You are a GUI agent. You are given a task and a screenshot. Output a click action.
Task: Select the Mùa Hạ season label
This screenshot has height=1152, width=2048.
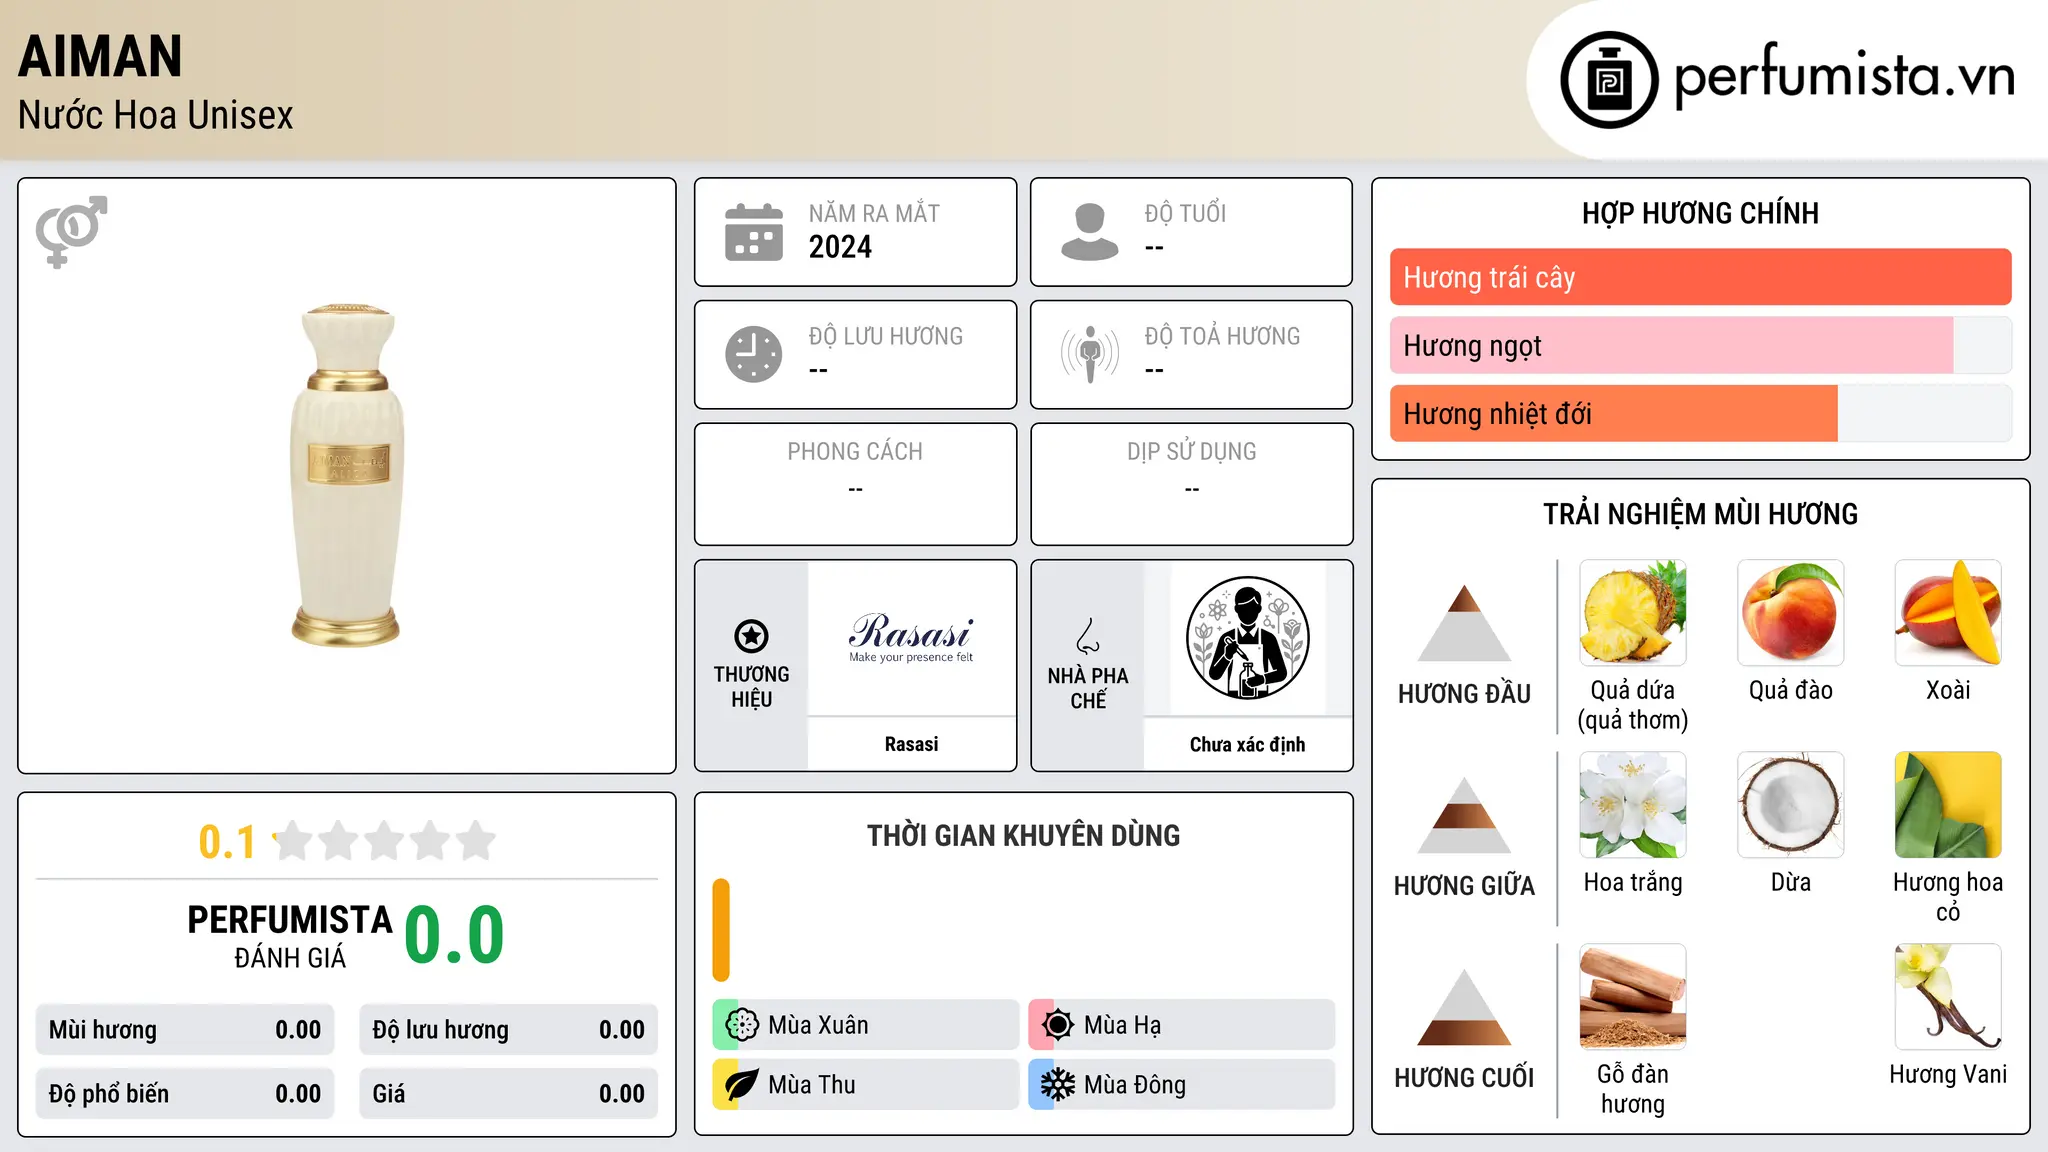click(1122, 1025)
